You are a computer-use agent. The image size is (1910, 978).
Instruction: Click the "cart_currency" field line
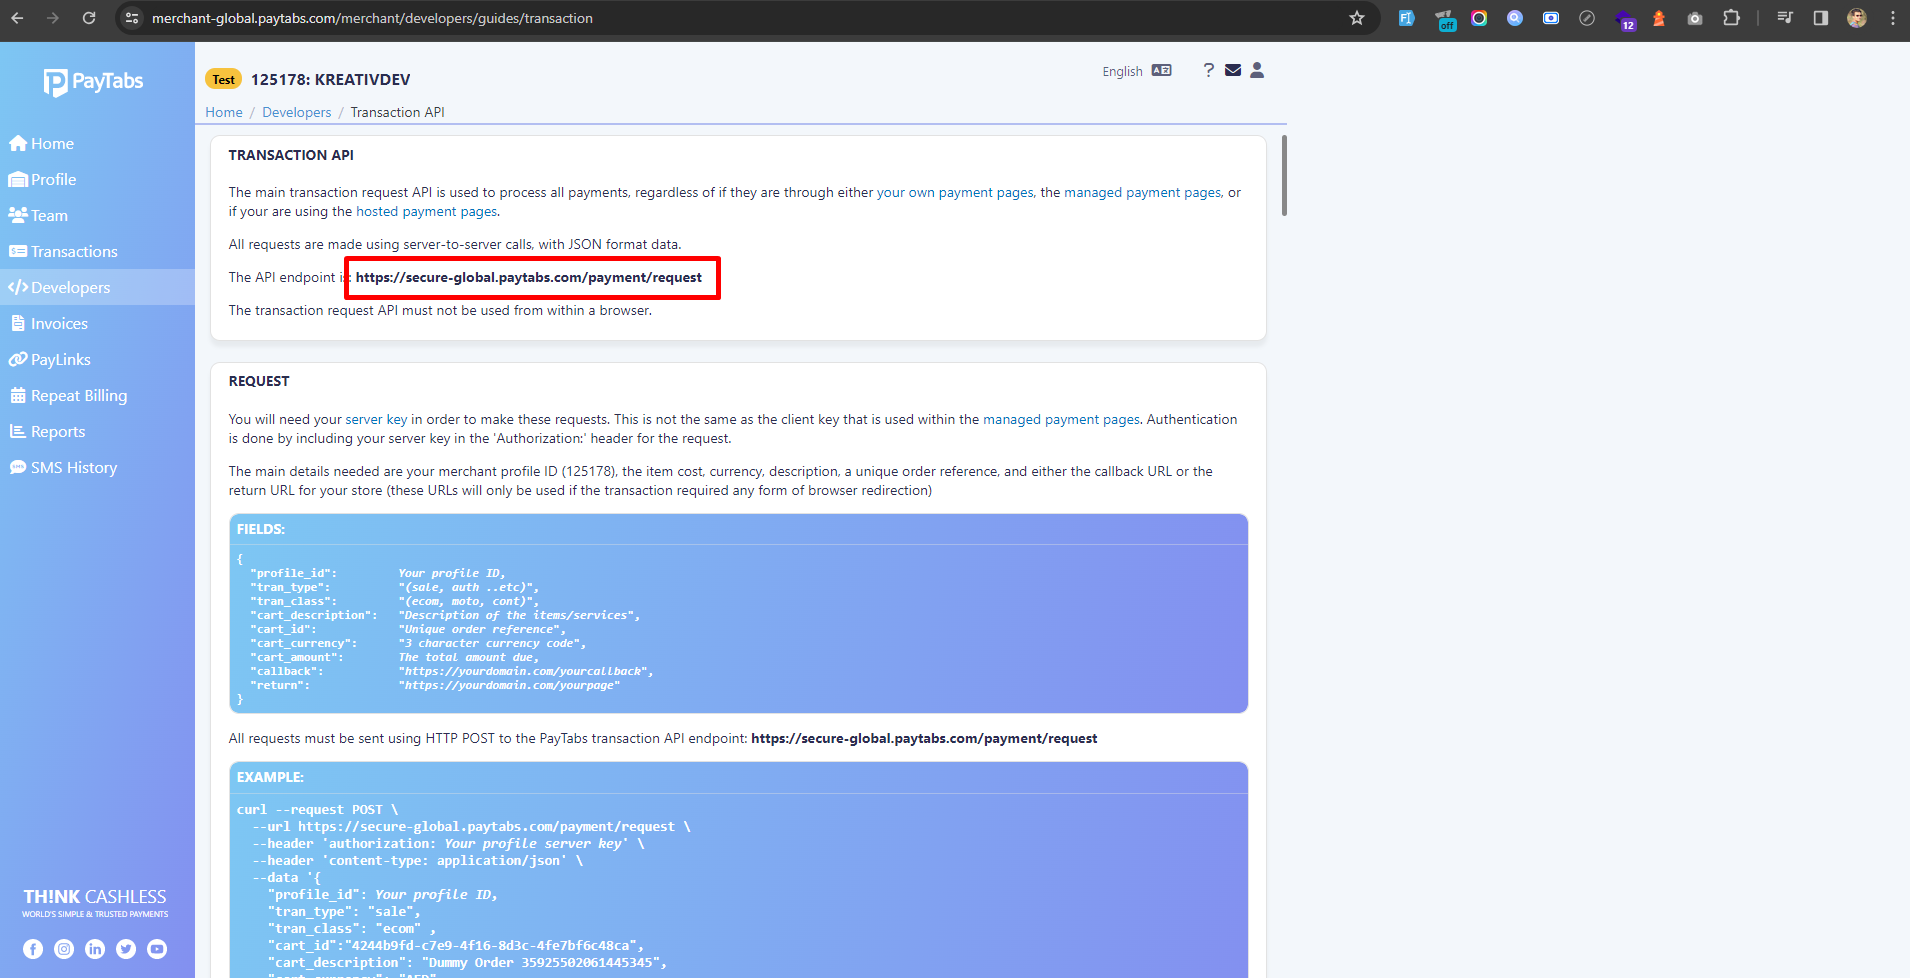pos(418,643)
